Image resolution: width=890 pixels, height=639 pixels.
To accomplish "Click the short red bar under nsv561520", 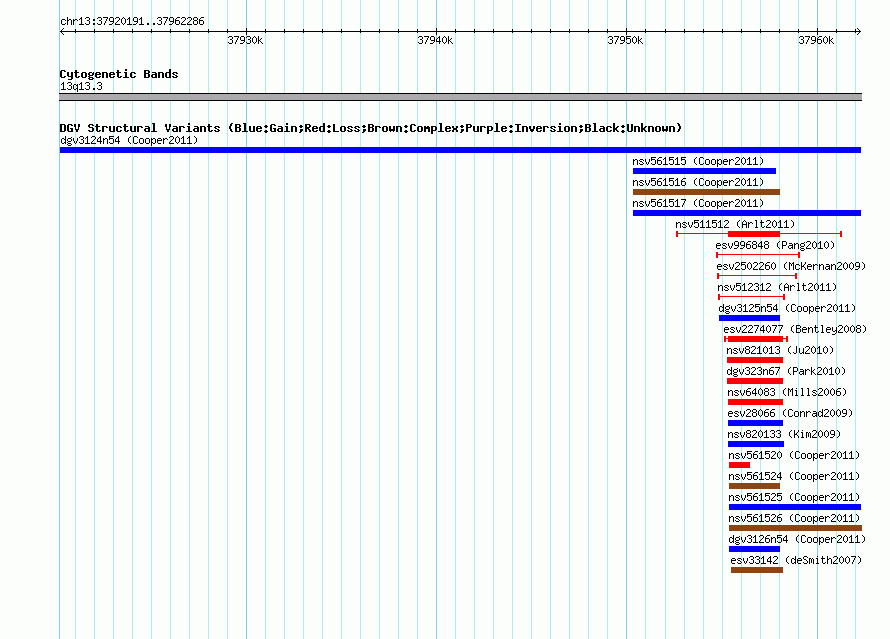I will (x=740, y=465).
